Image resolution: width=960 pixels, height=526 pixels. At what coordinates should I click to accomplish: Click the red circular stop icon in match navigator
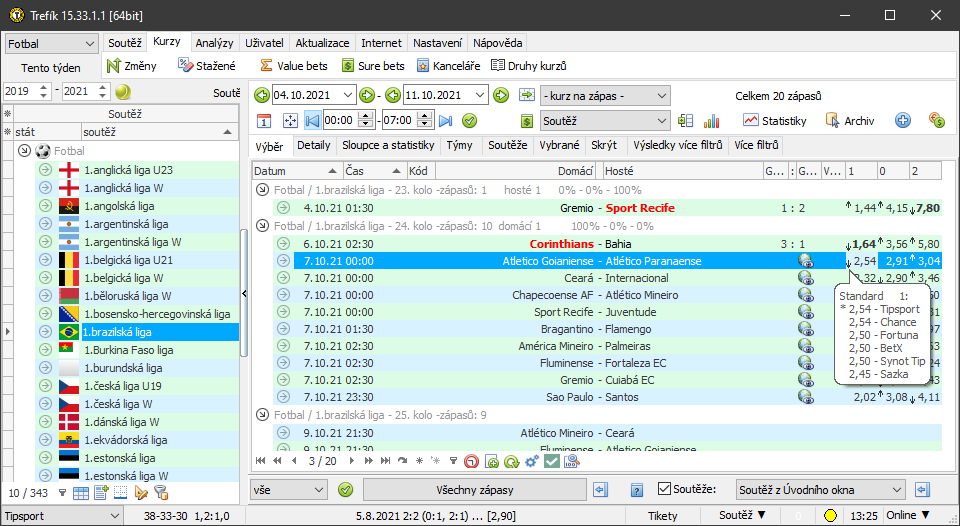click(471, 461)
